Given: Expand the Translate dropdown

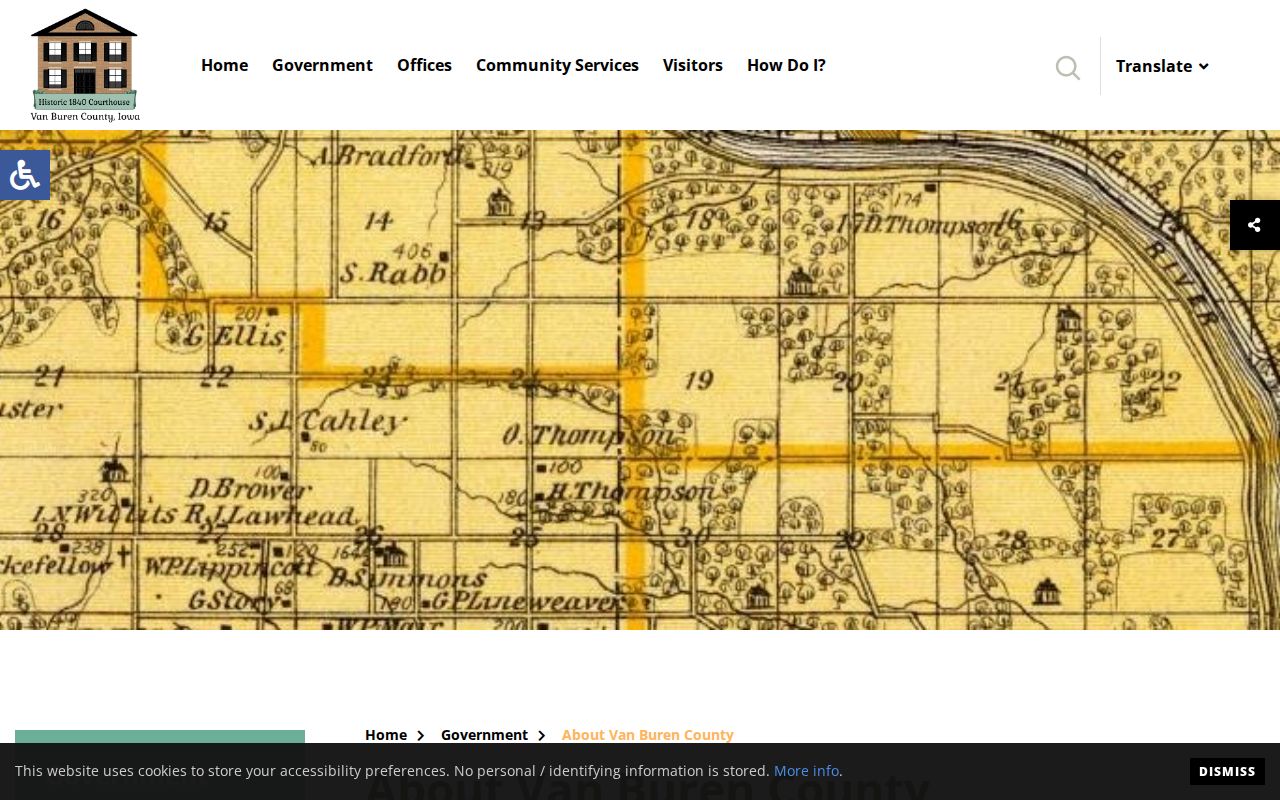Looking at the screenshot, I should pos(1162,66).
